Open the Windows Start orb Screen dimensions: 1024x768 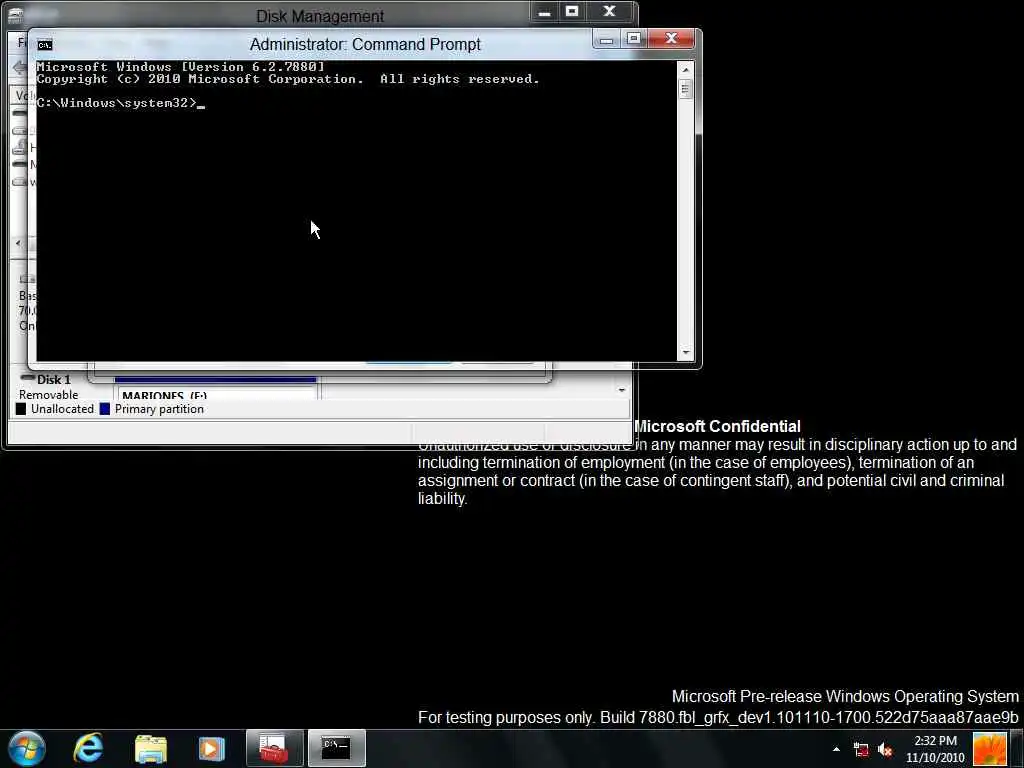26,748
